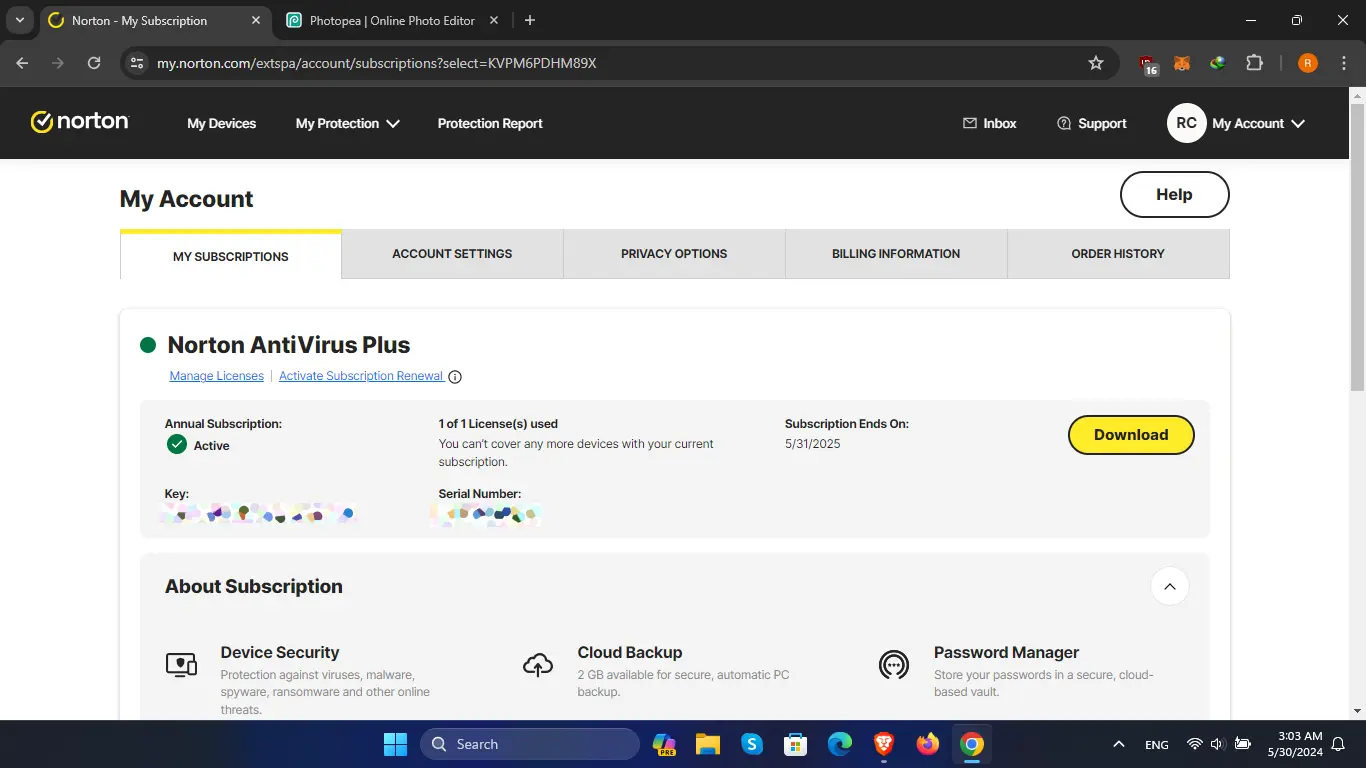1366x768 pixels.
Task: Click the RC profile avatar
Action: (1186, 123)
